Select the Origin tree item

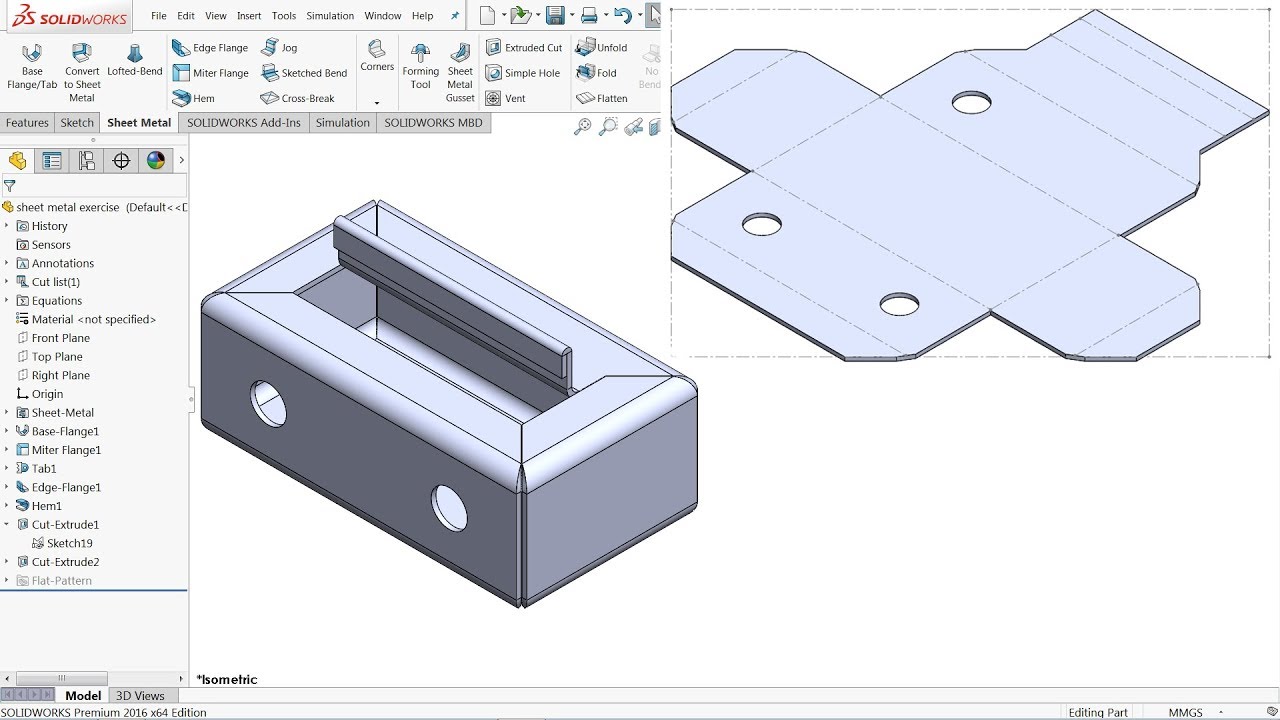point(39,394)
